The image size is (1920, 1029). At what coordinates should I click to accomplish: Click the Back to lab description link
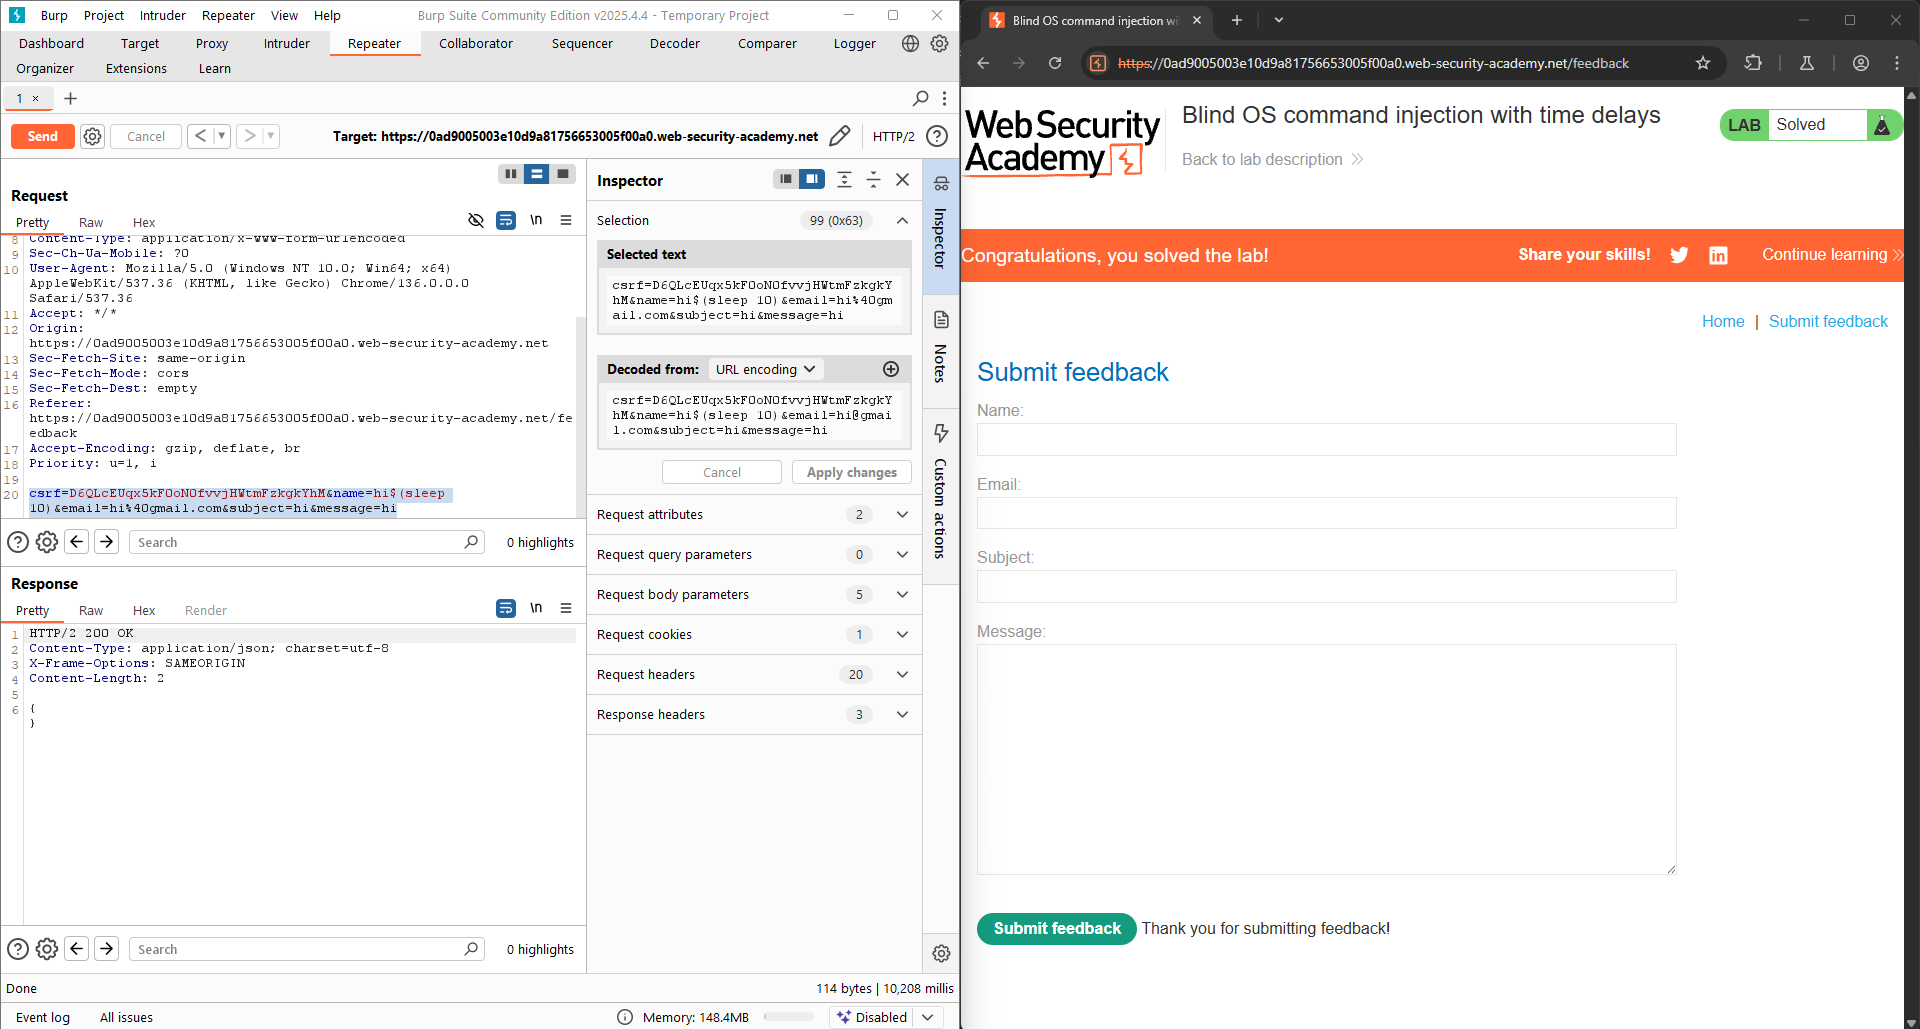click(1272, 159)
